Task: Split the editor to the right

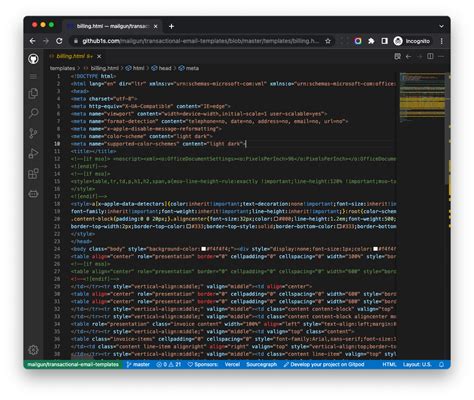Action: (x=430, y=56)
